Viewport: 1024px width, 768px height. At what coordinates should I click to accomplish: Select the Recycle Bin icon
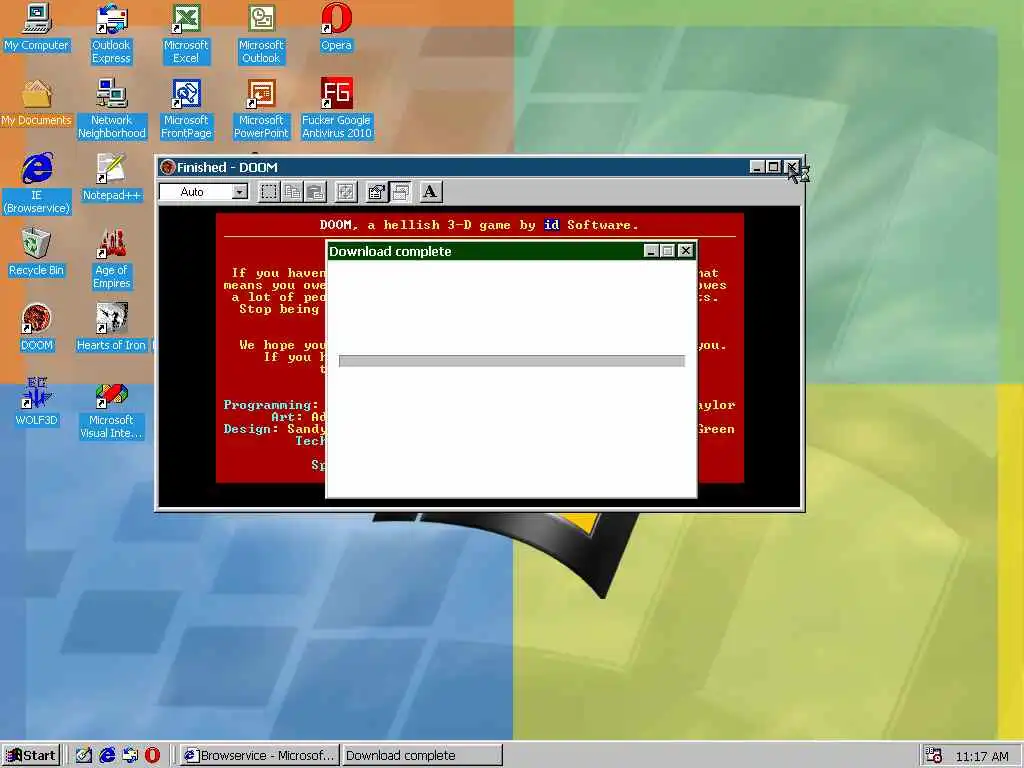pos(37,253)
